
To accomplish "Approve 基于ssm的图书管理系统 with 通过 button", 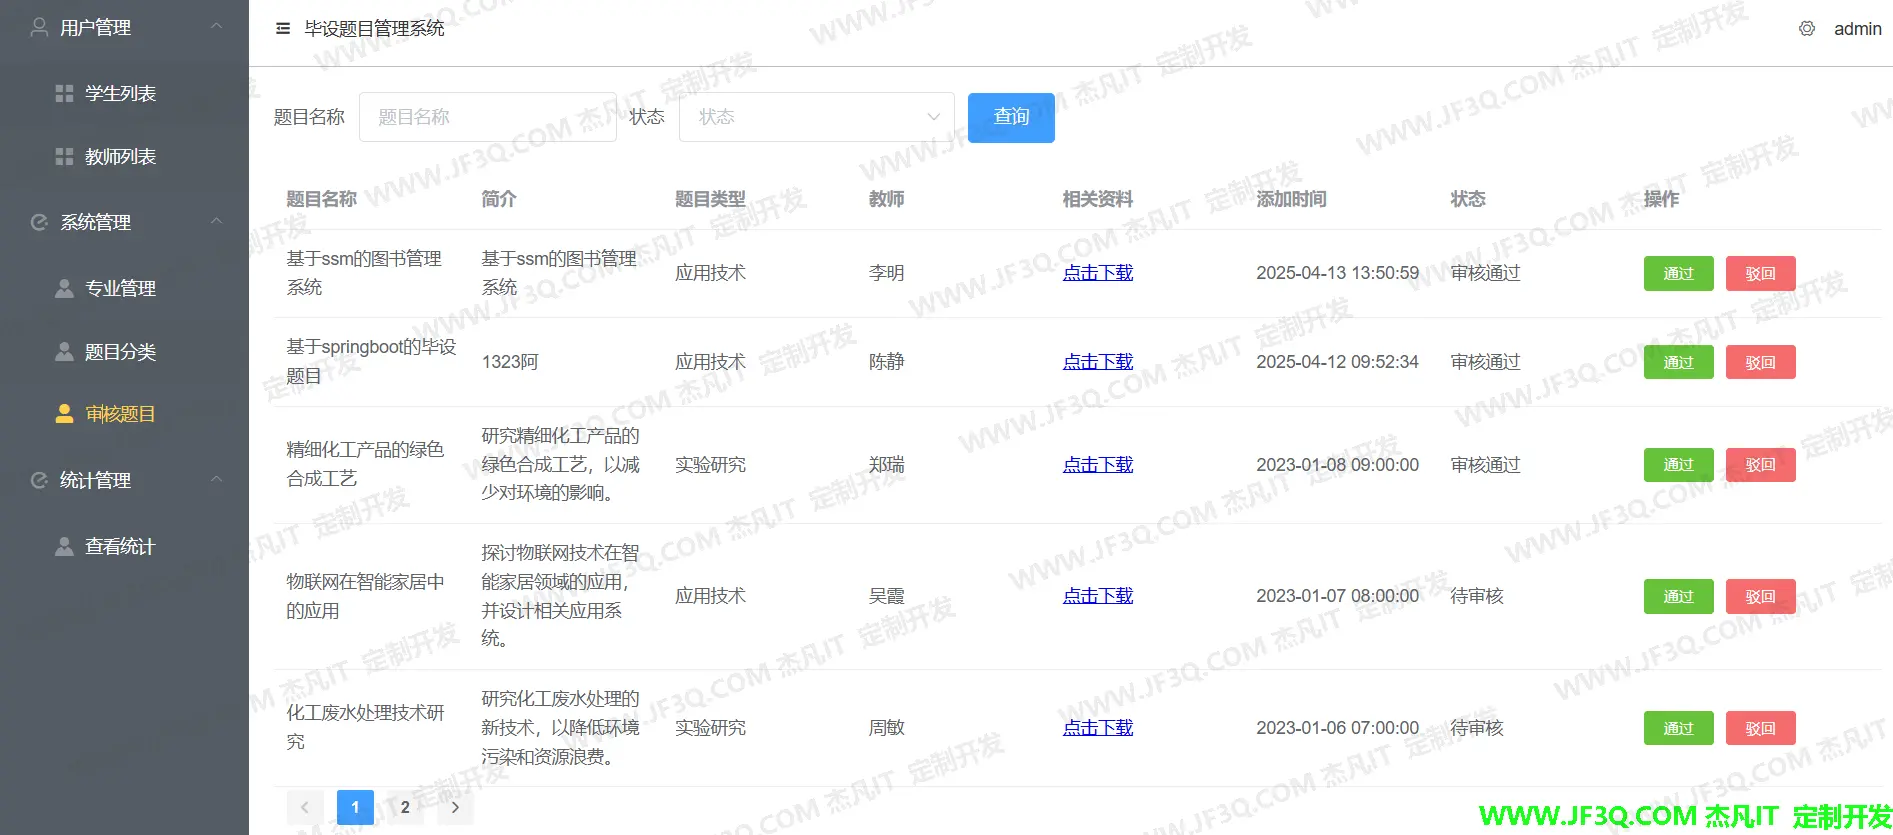I will pos(1678,274).
